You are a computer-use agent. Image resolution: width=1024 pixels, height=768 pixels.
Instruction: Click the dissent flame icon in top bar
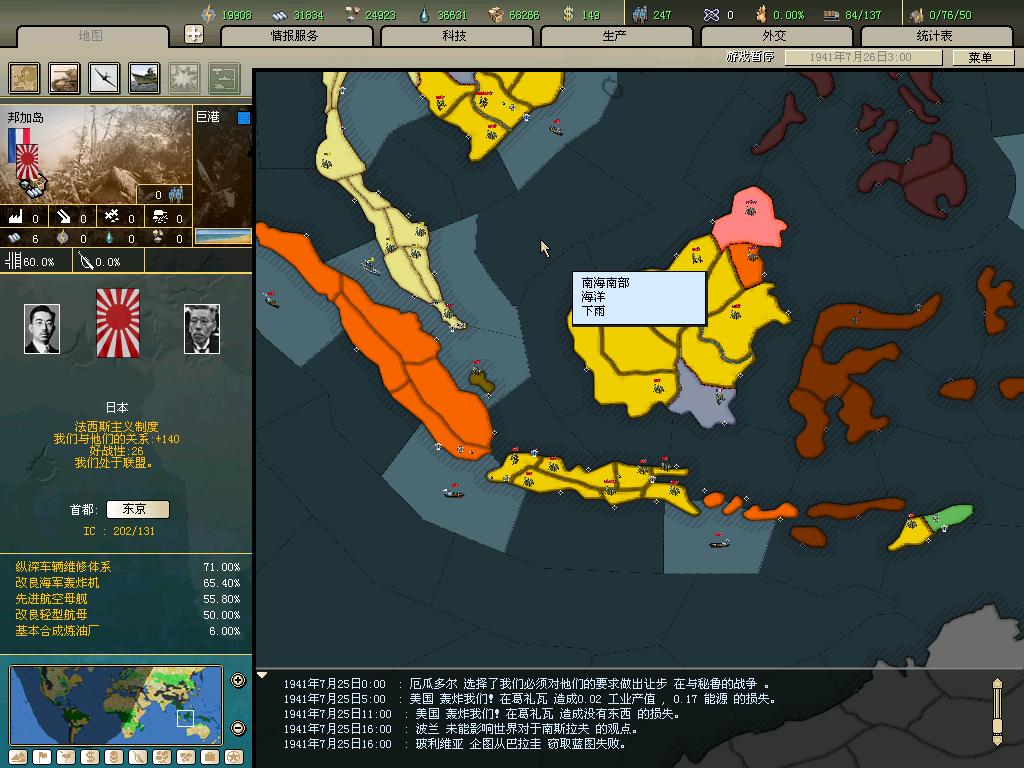761,14
